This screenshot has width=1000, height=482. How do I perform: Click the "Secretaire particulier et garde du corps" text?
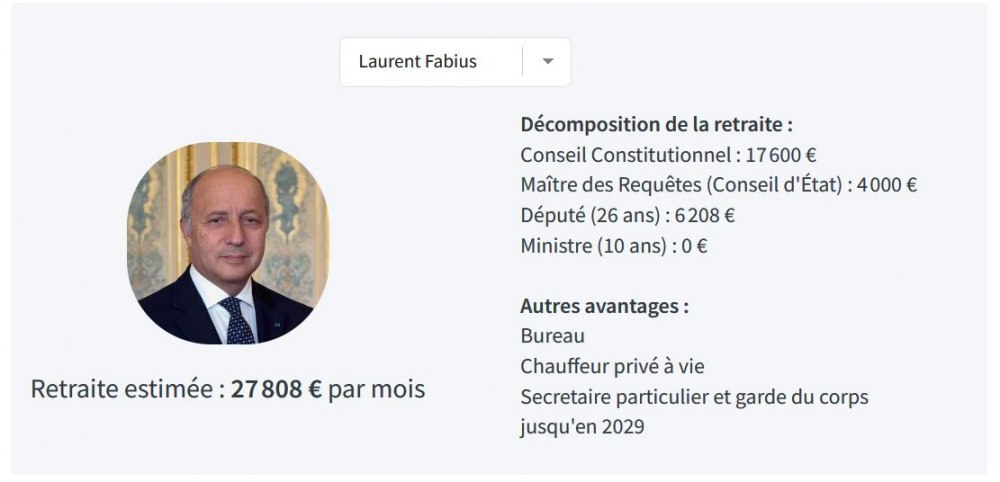point(694,397)
